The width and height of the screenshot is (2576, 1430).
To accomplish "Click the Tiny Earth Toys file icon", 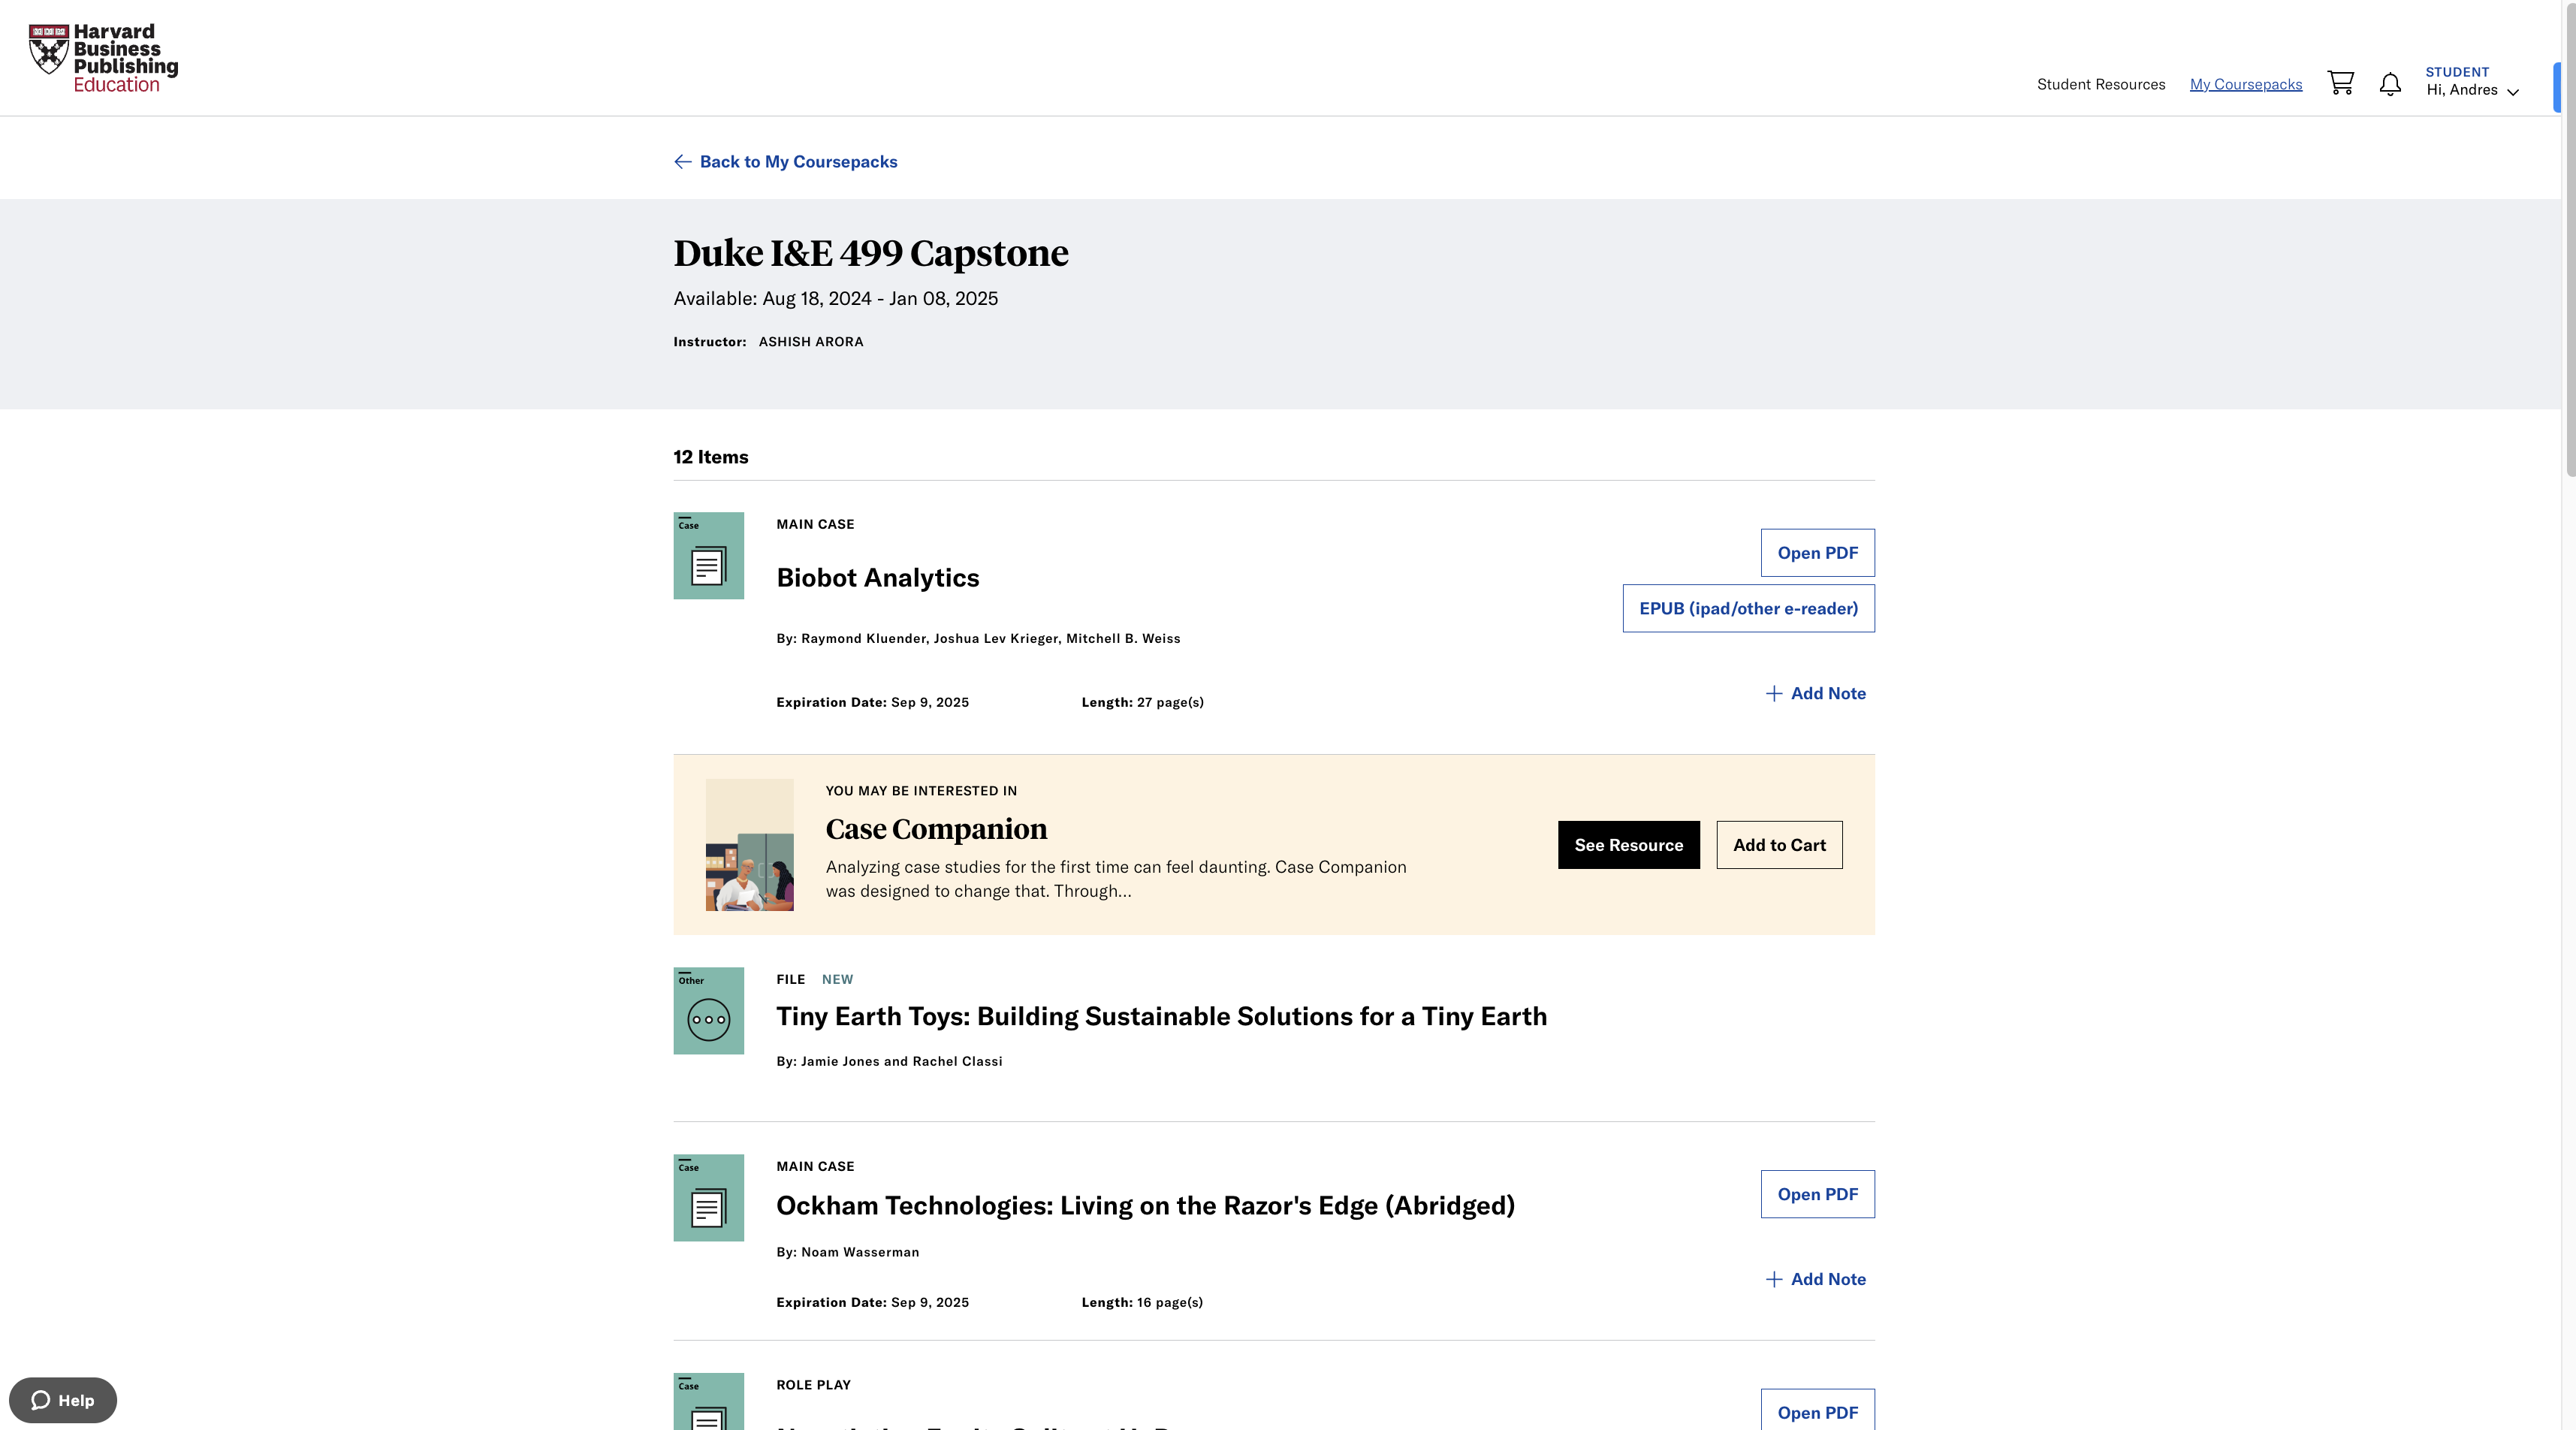I will click(x=708, y=1010).
